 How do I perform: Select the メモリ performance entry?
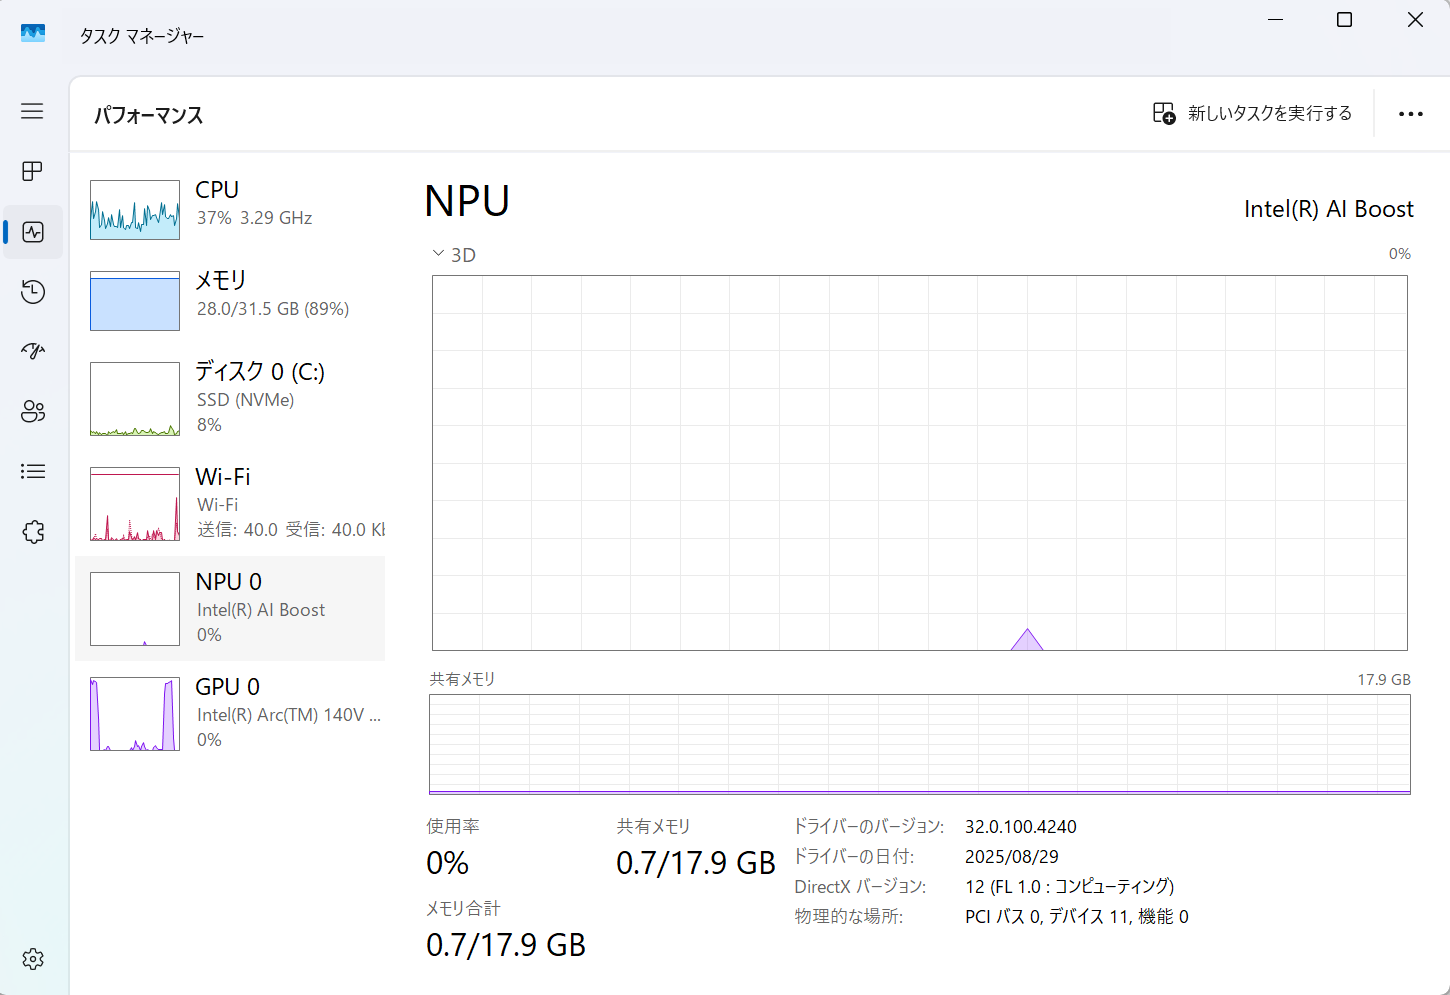[x=230, y=300]
